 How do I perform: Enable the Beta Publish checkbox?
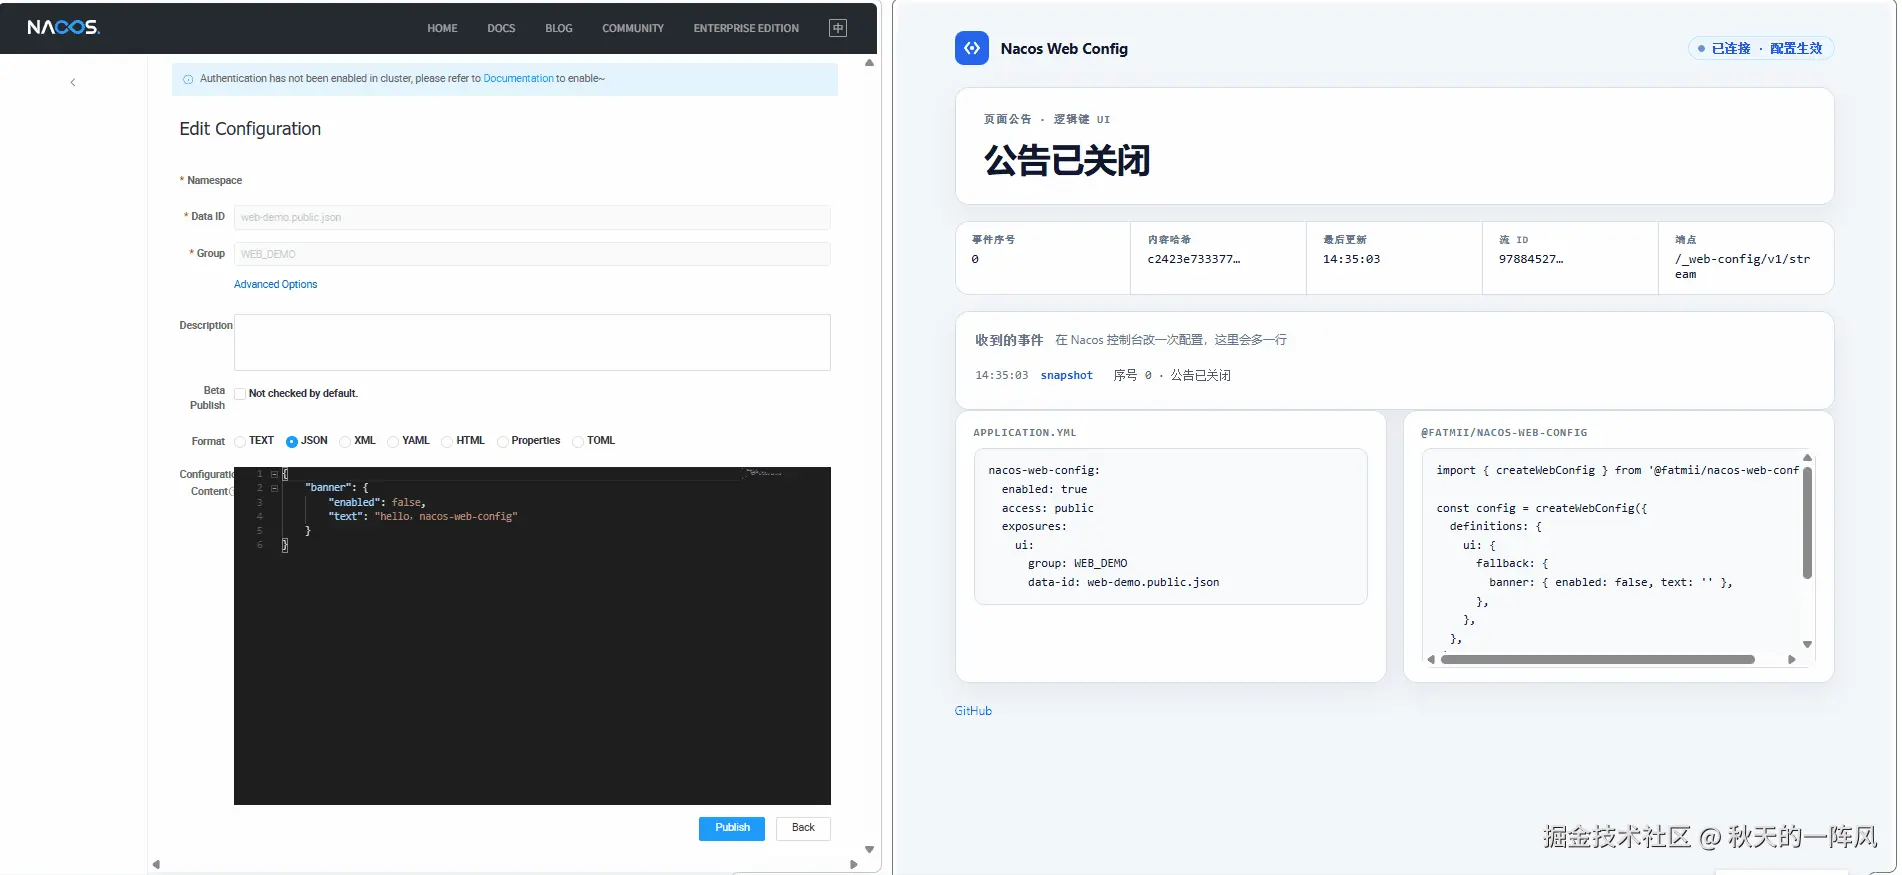coord(240,394)
